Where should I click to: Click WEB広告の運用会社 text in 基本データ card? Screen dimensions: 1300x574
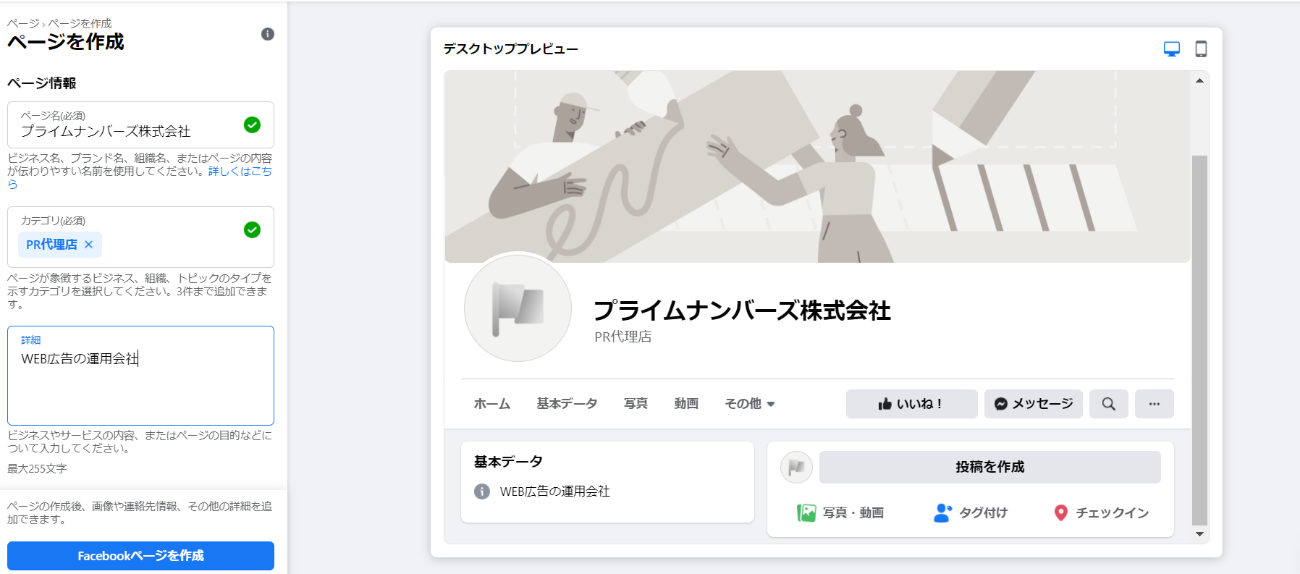(555, 492)
